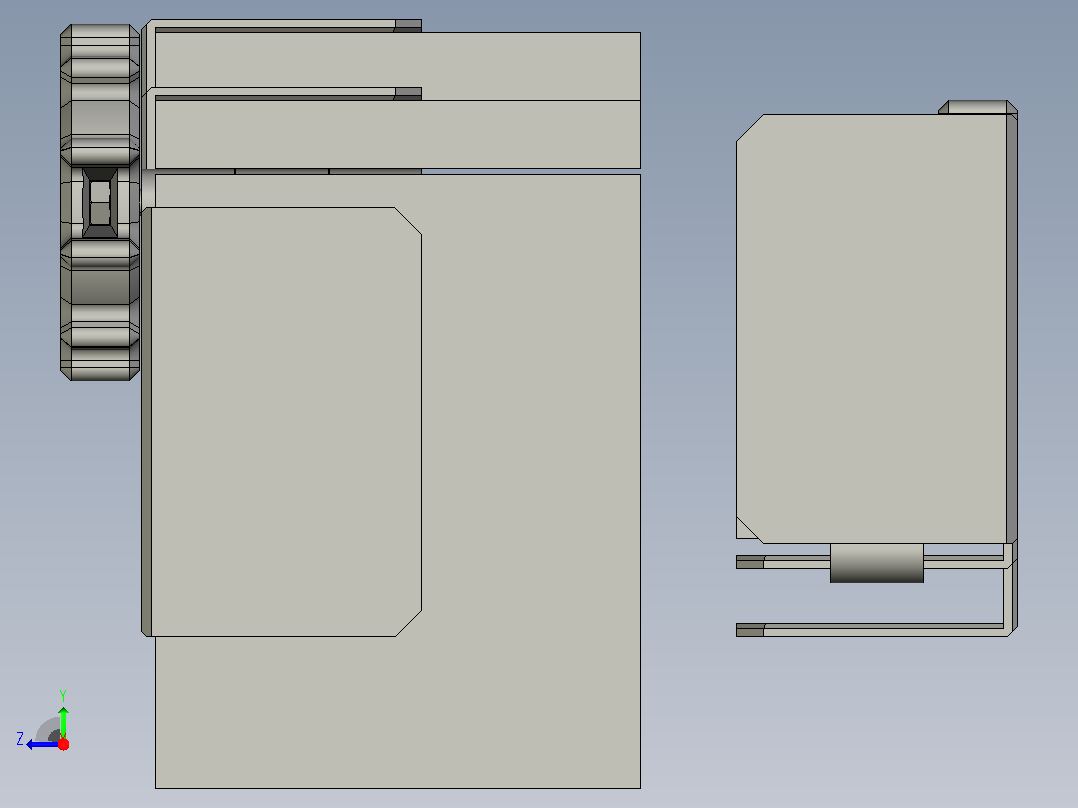Select the front chamfered panel on left assembly
The image size is (1078, 808).
point(286,422)
